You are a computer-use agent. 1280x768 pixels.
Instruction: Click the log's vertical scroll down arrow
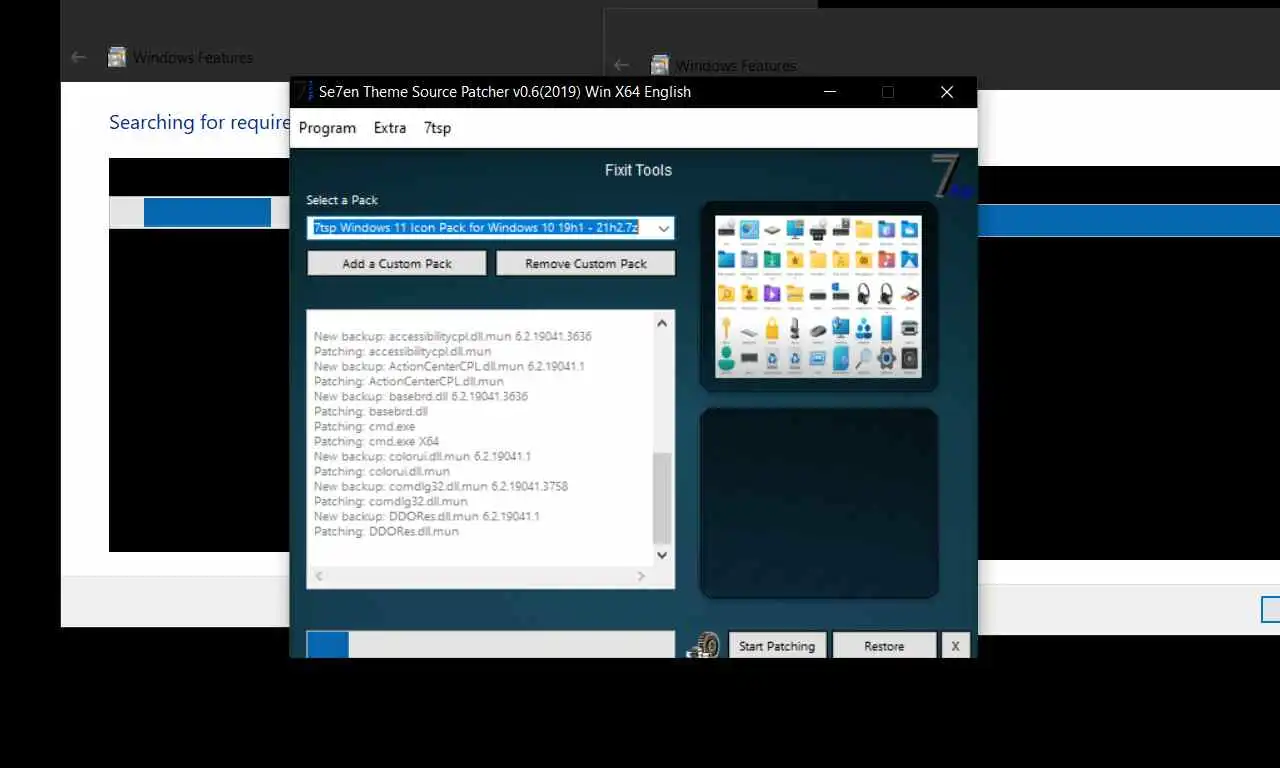click(x=662, y=555)
